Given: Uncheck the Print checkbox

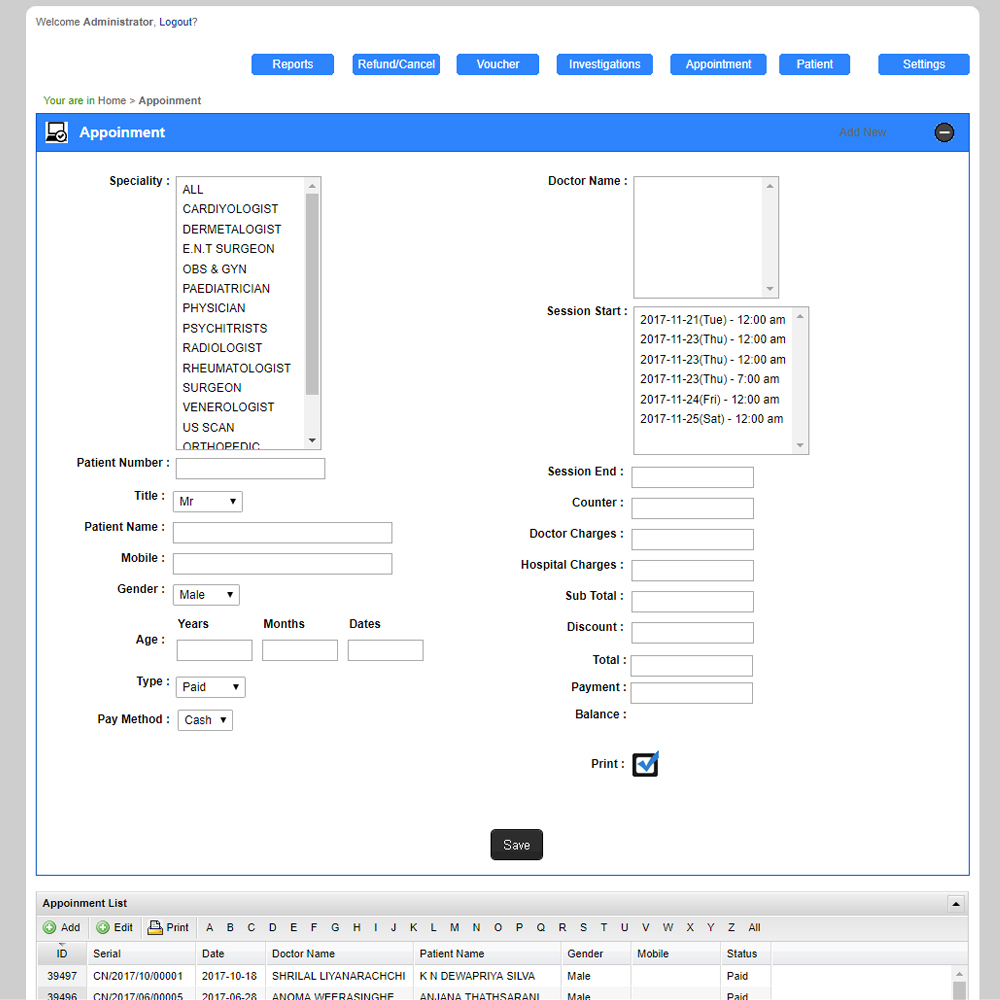Looking at the screenshot, I should [646, 764].
